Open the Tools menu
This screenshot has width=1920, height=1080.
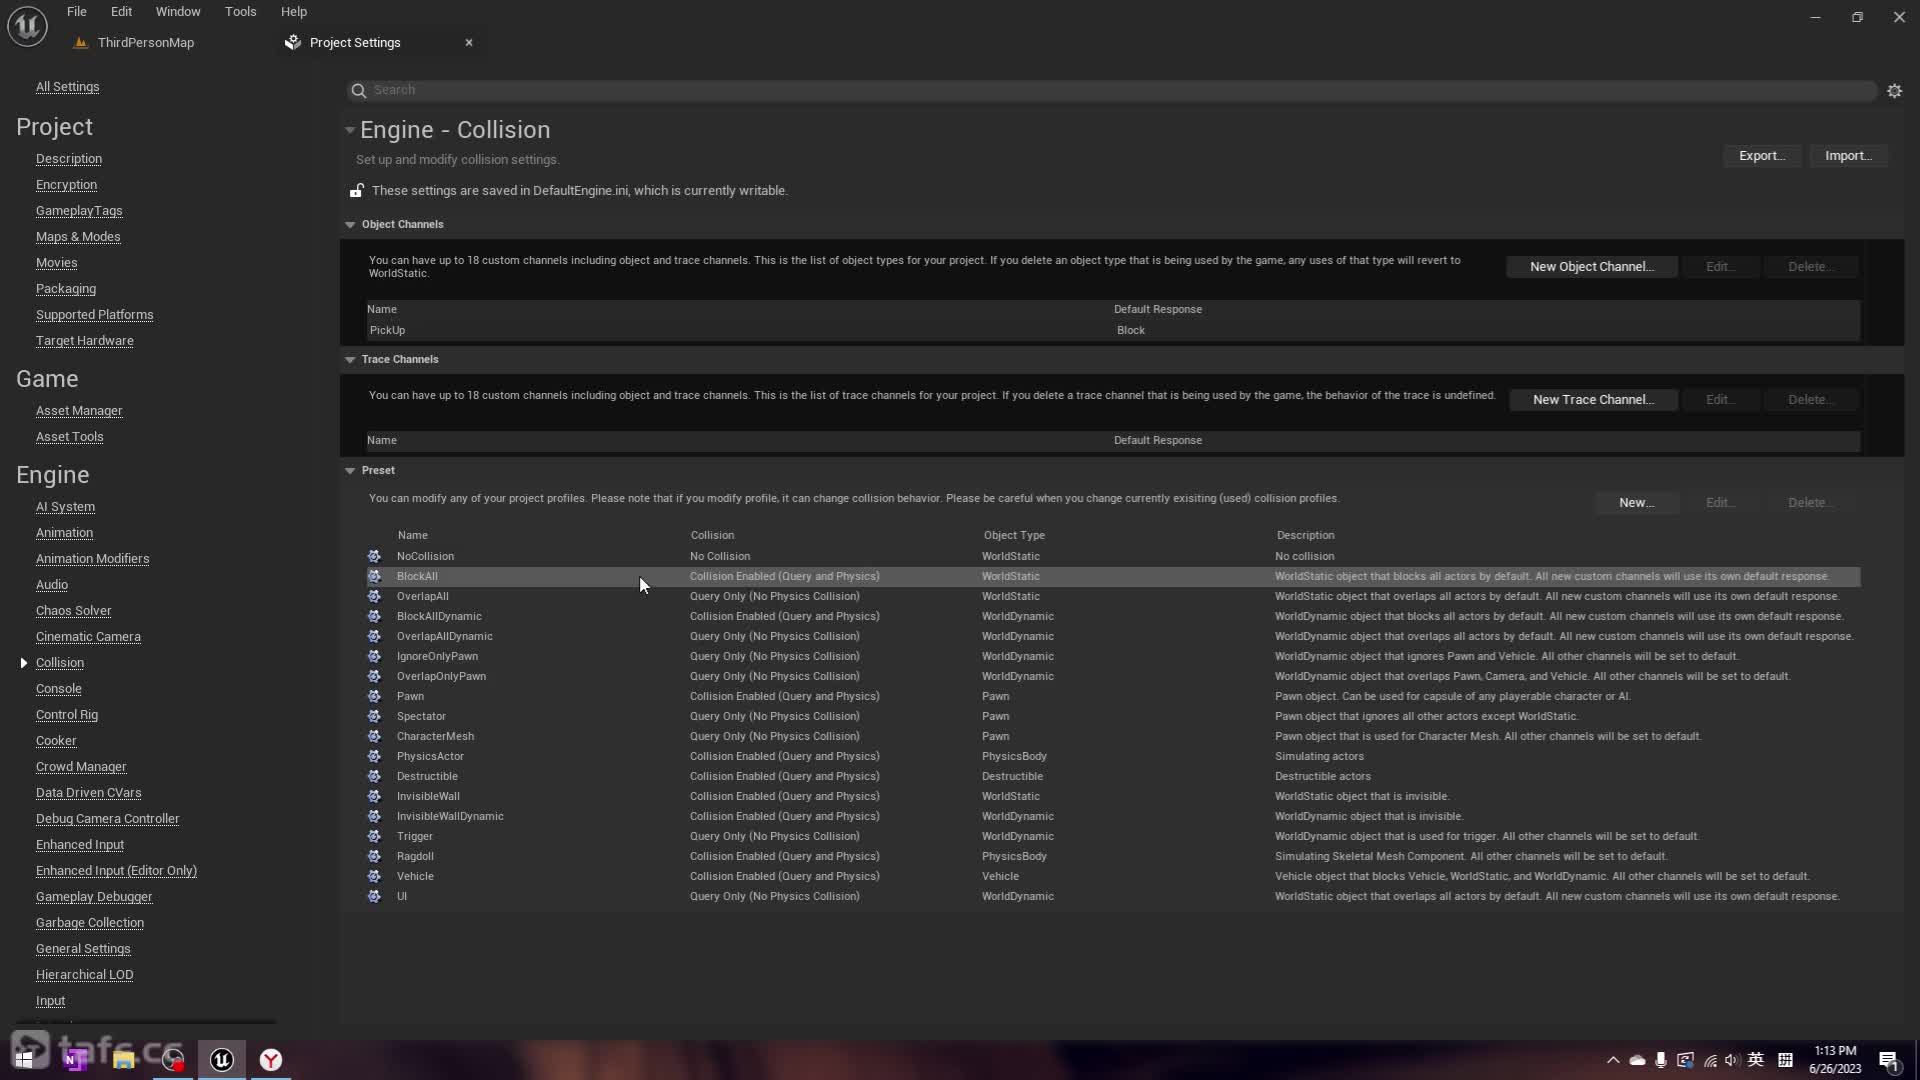point(240,12)
